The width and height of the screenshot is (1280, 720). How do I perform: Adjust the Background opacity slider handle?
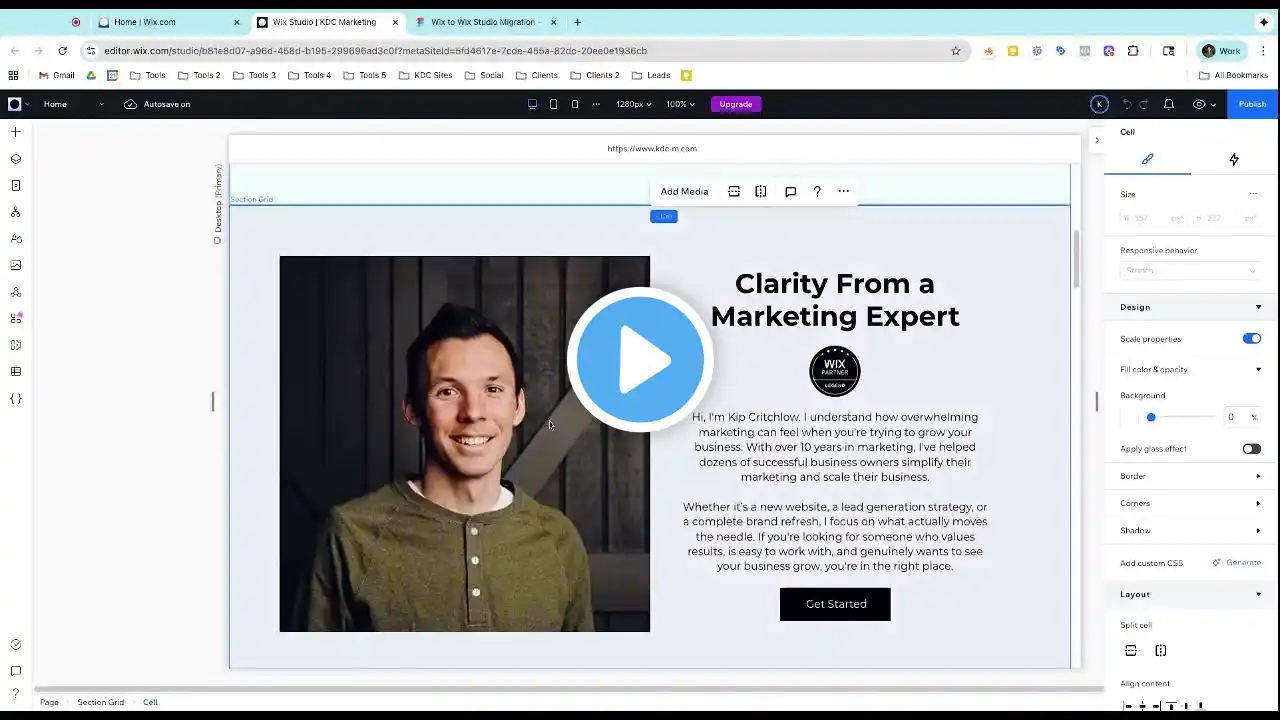click(1151, 417)
